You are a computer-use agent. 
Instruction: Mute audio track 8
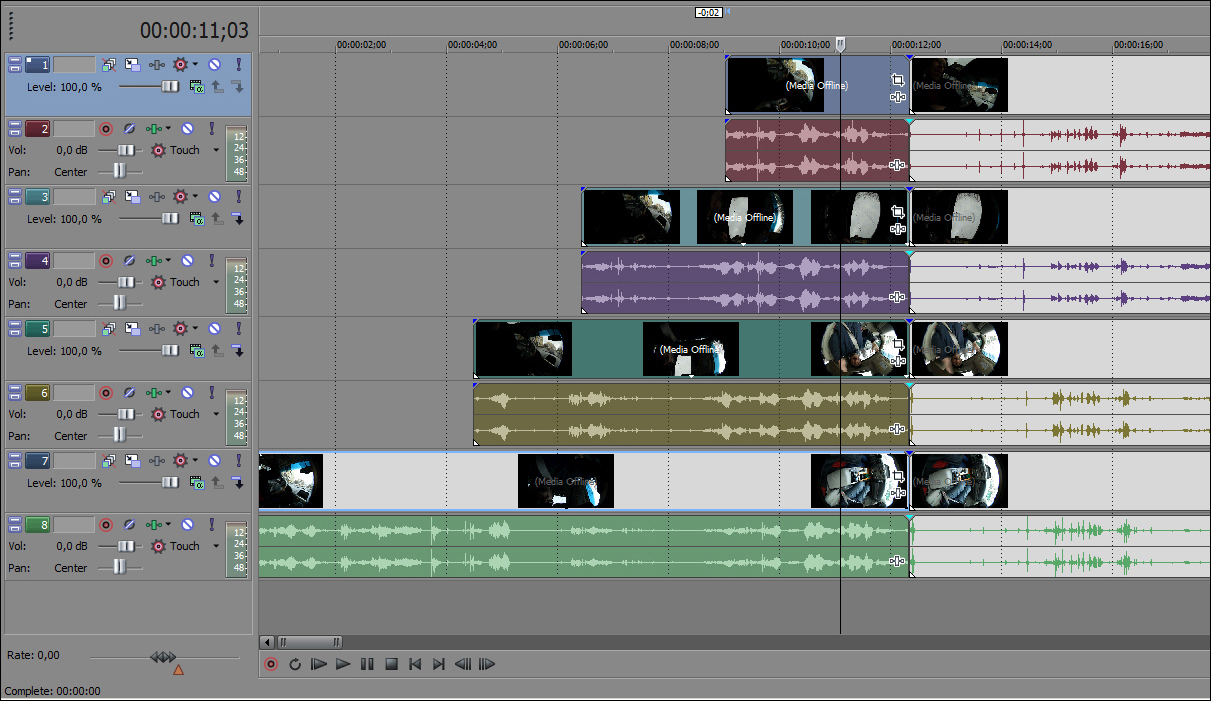[x=187, y=524]
